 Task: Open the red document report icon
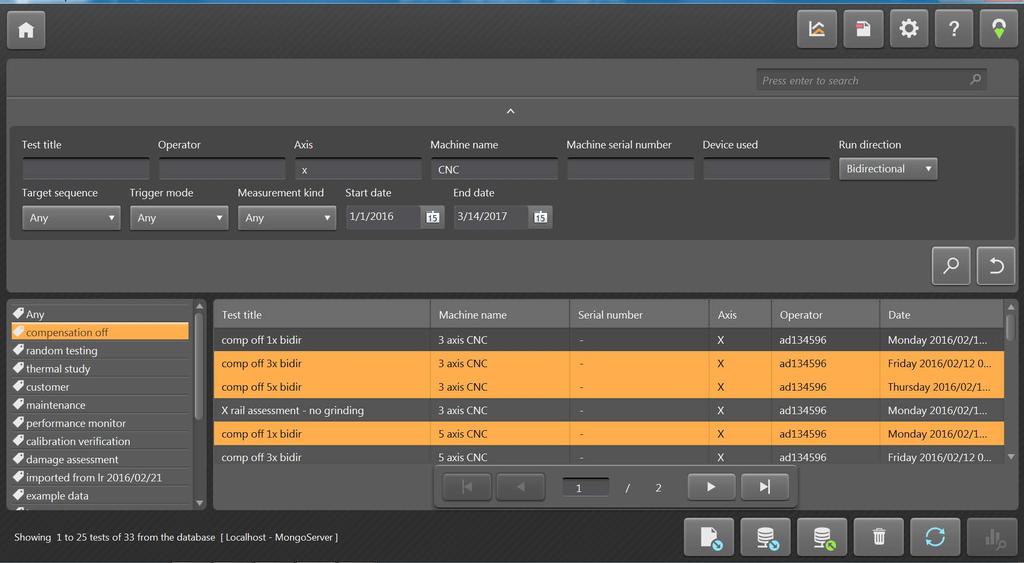863,29
